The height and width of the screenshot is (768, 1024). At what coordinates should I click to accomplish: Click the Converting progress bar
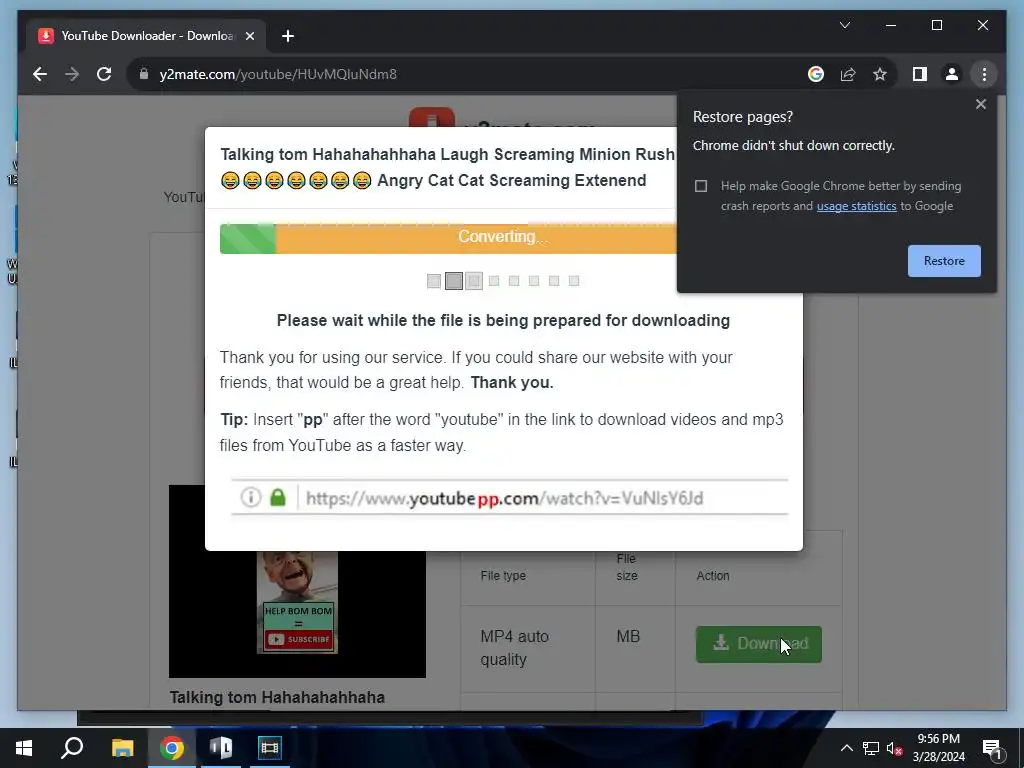448,238
